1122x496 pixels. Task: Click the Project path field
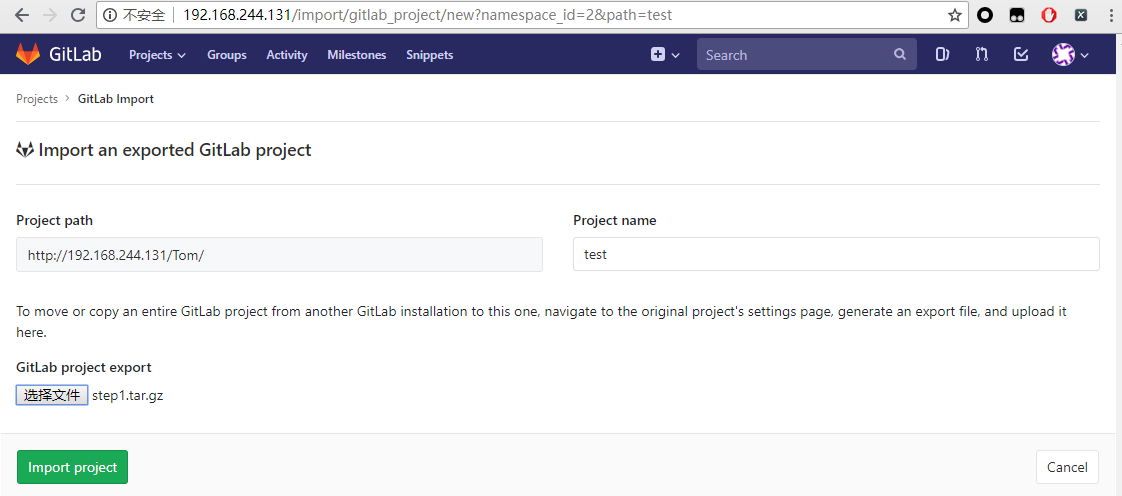click(279, 255)
